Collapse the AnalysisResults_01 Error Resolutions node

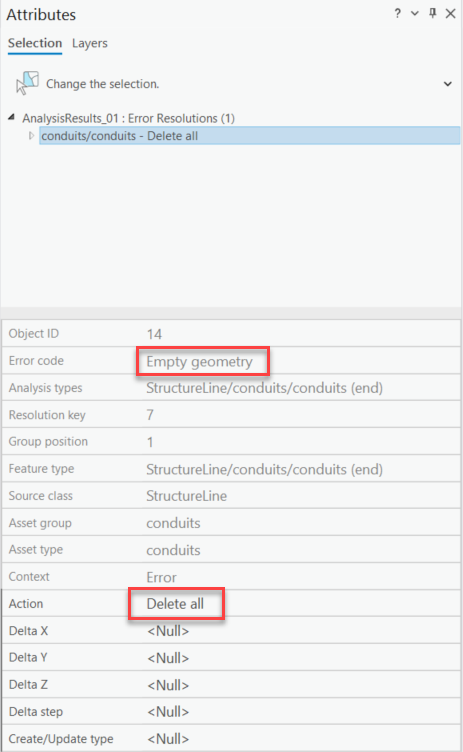(x=12, y=117)
